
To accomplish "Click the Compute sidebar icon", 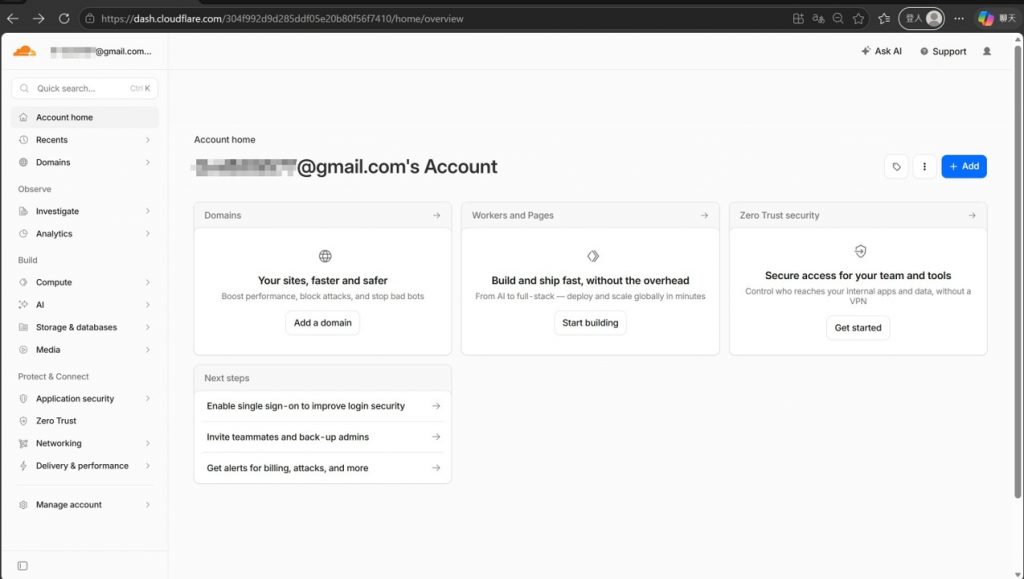I will 24,282.
